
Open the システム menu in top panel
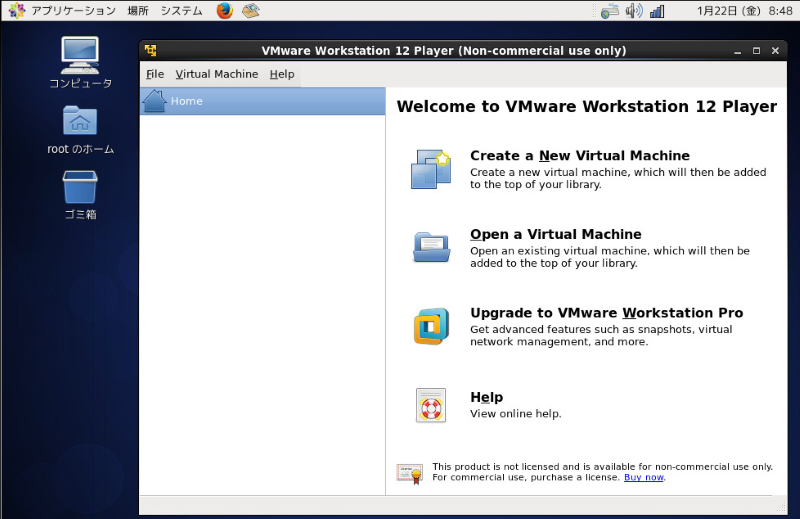182,11
